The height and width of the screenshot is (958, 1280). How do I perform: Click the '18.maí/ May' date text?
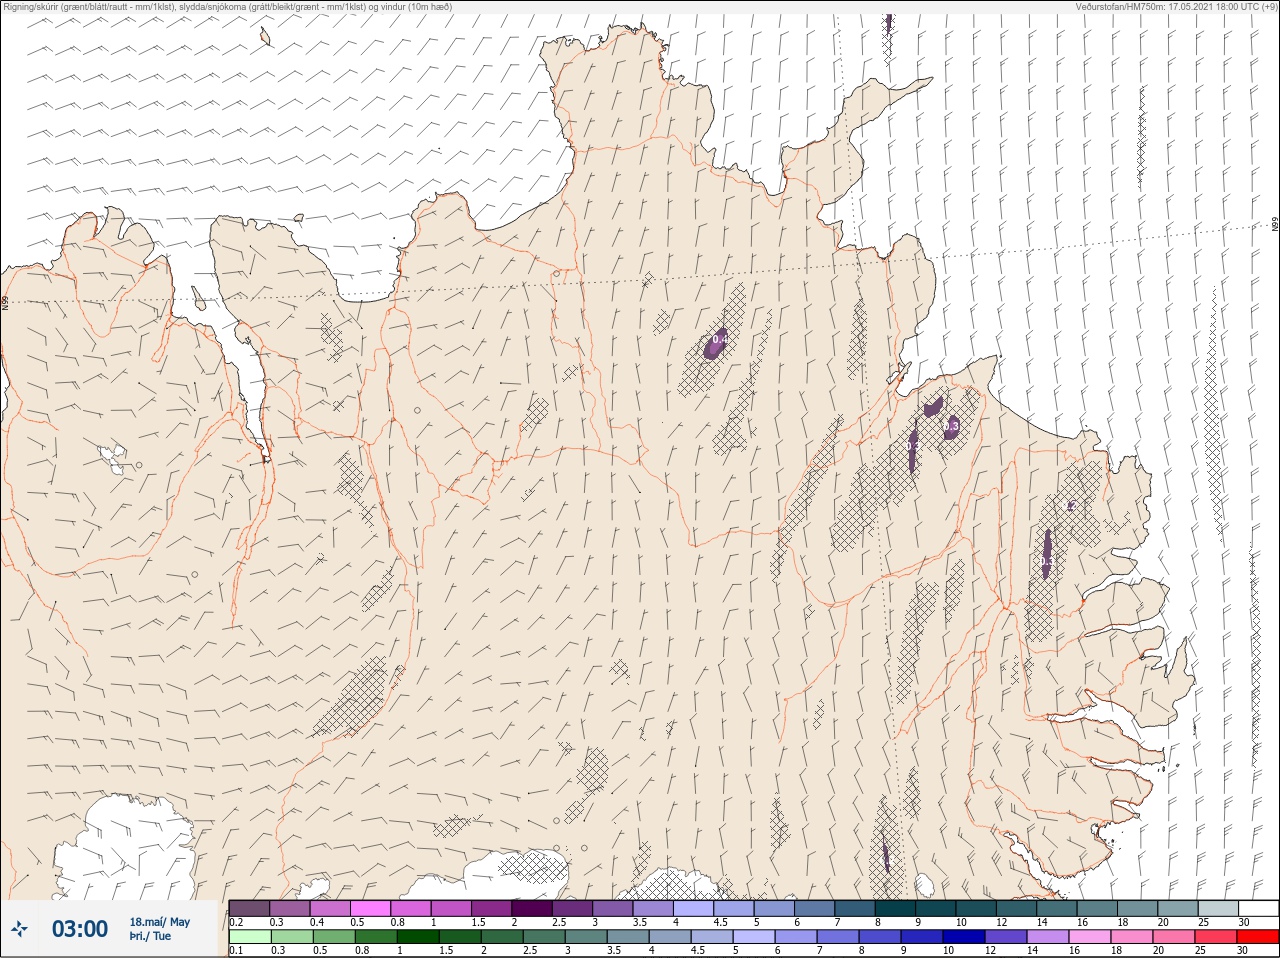pyautogui.click(x=159, y=922)
